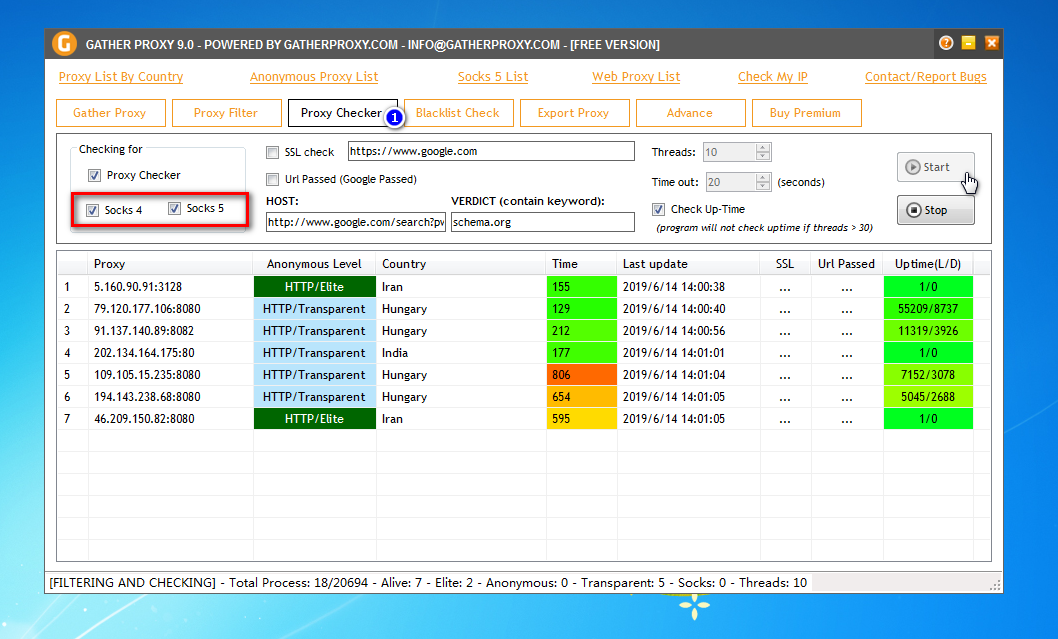Tick the Url Passed (Google Passed) checkbox
Image resolution: width=1058 pixels, height=639 pixels.
[273, 179]
